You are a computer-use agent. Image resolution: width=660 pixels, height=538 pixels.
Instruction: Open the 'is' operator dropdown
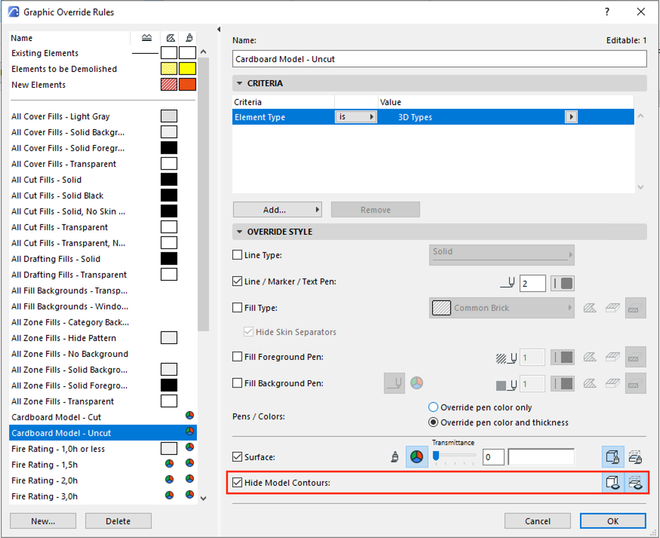(356, 117)
